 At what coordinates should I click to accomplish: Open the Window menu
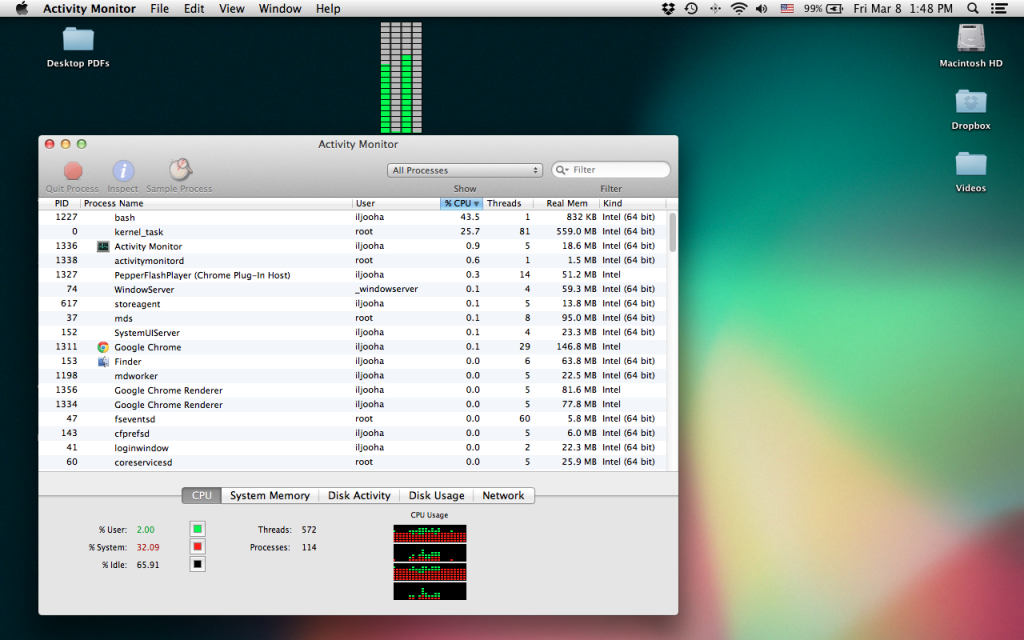pyautogui.click(x=280, y=8)
